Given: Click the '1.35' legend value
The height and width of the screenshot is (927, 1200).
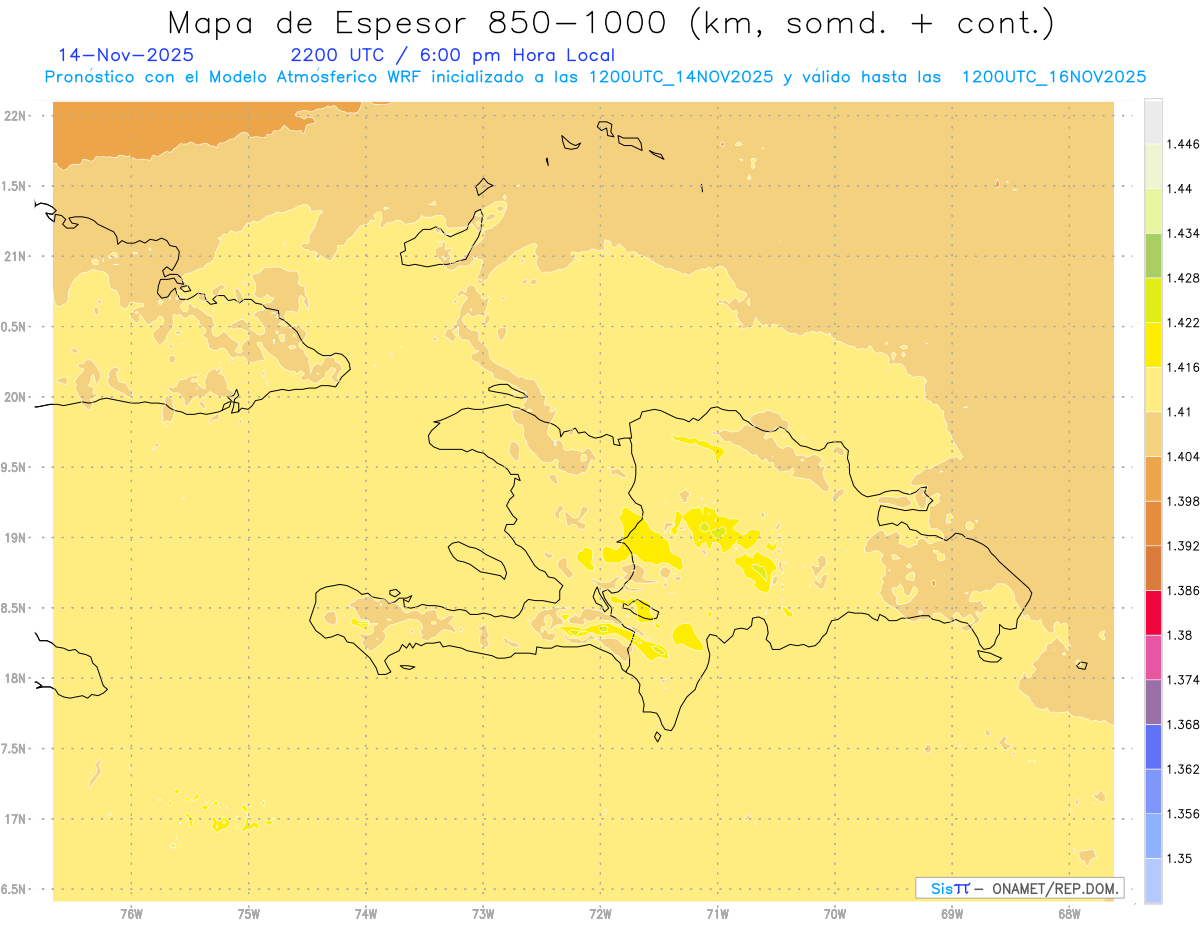Looking at the screenshot, I should coord(1181,858).
